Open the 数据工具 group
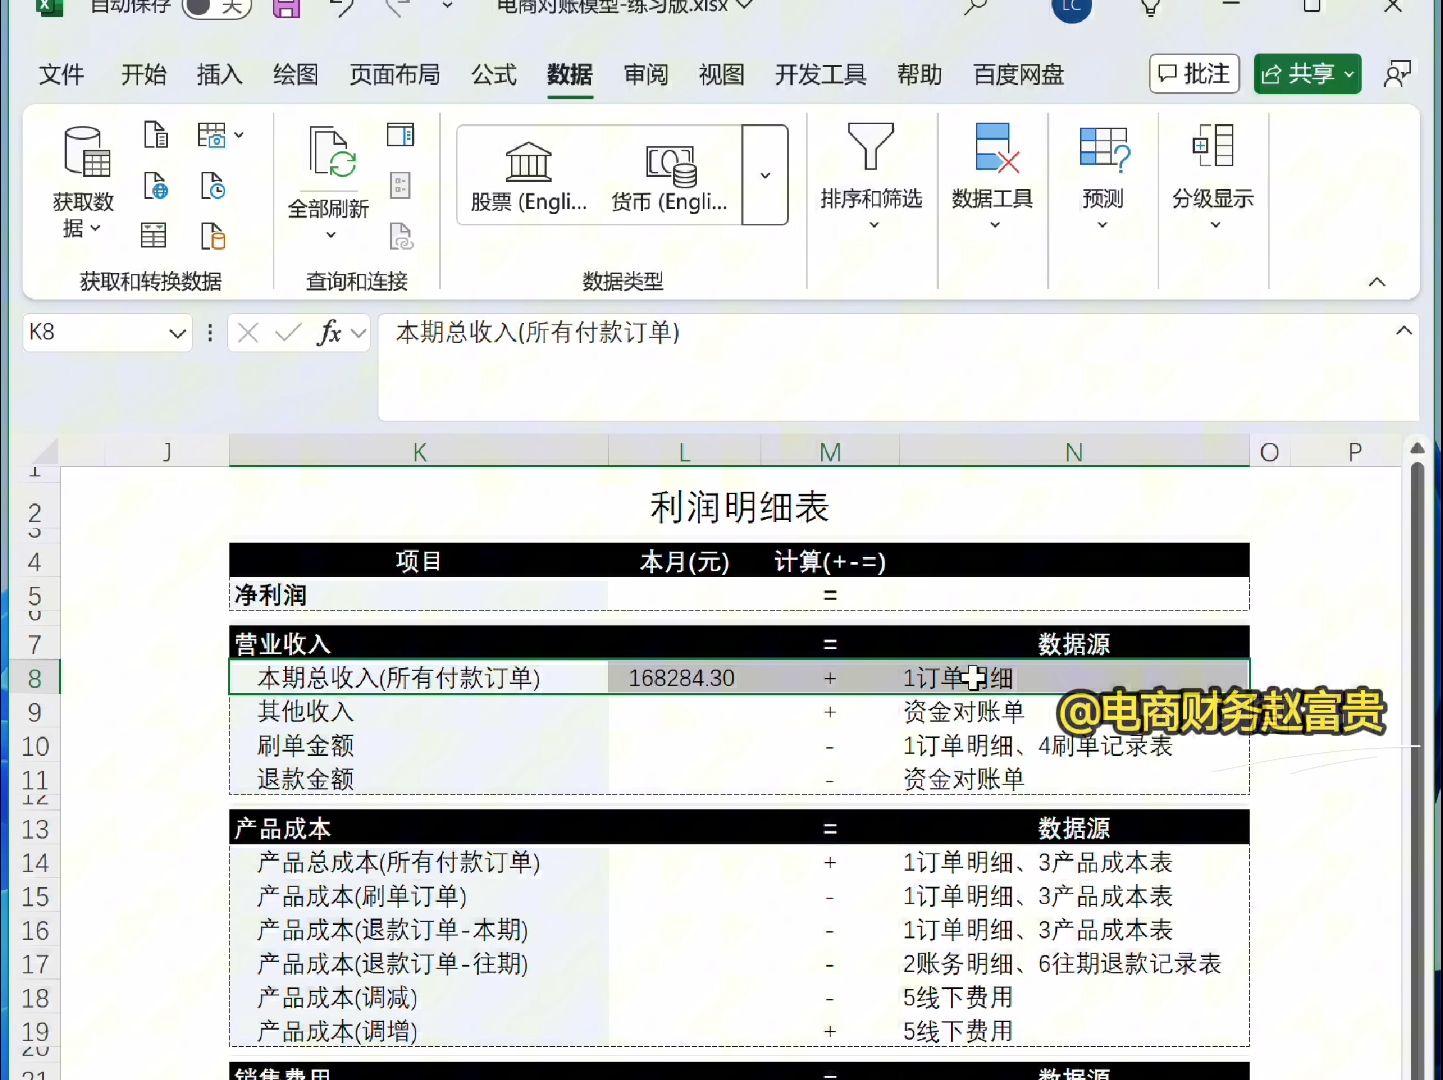This screenshot has height=1080, width=1443. click(992, 177)
